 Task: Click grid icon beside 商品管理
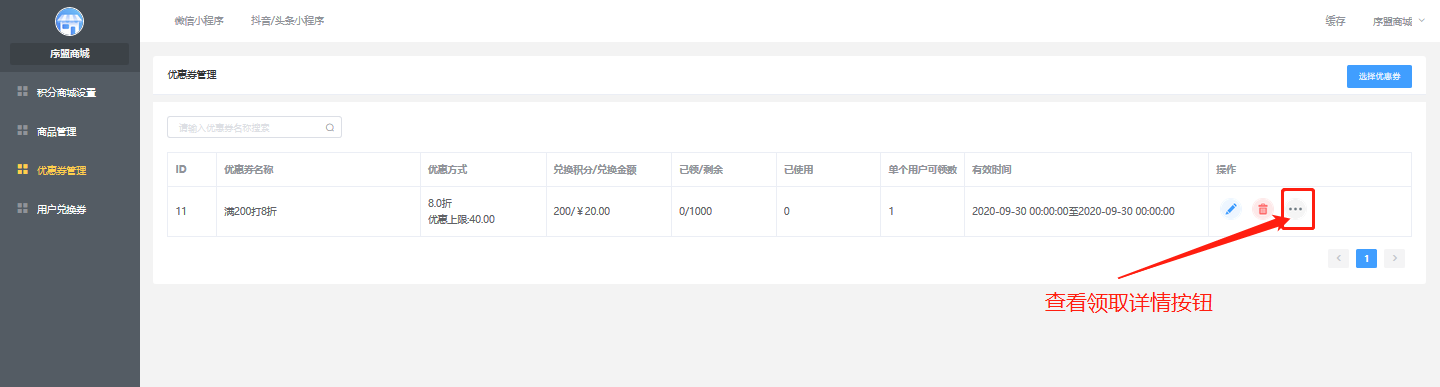click(23, 131)
